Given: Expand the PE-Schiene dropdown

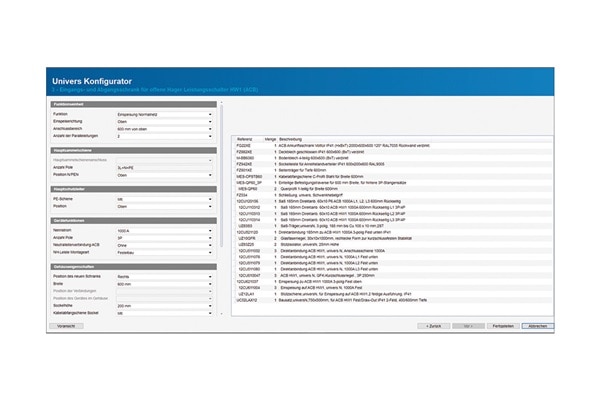Looking at the screenshot, I should [x=164, y=199].
